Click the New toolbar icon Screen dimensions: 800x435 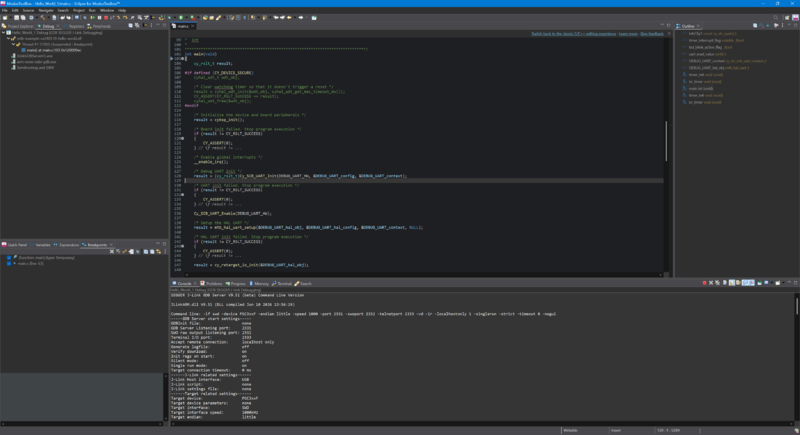(5, 17)
